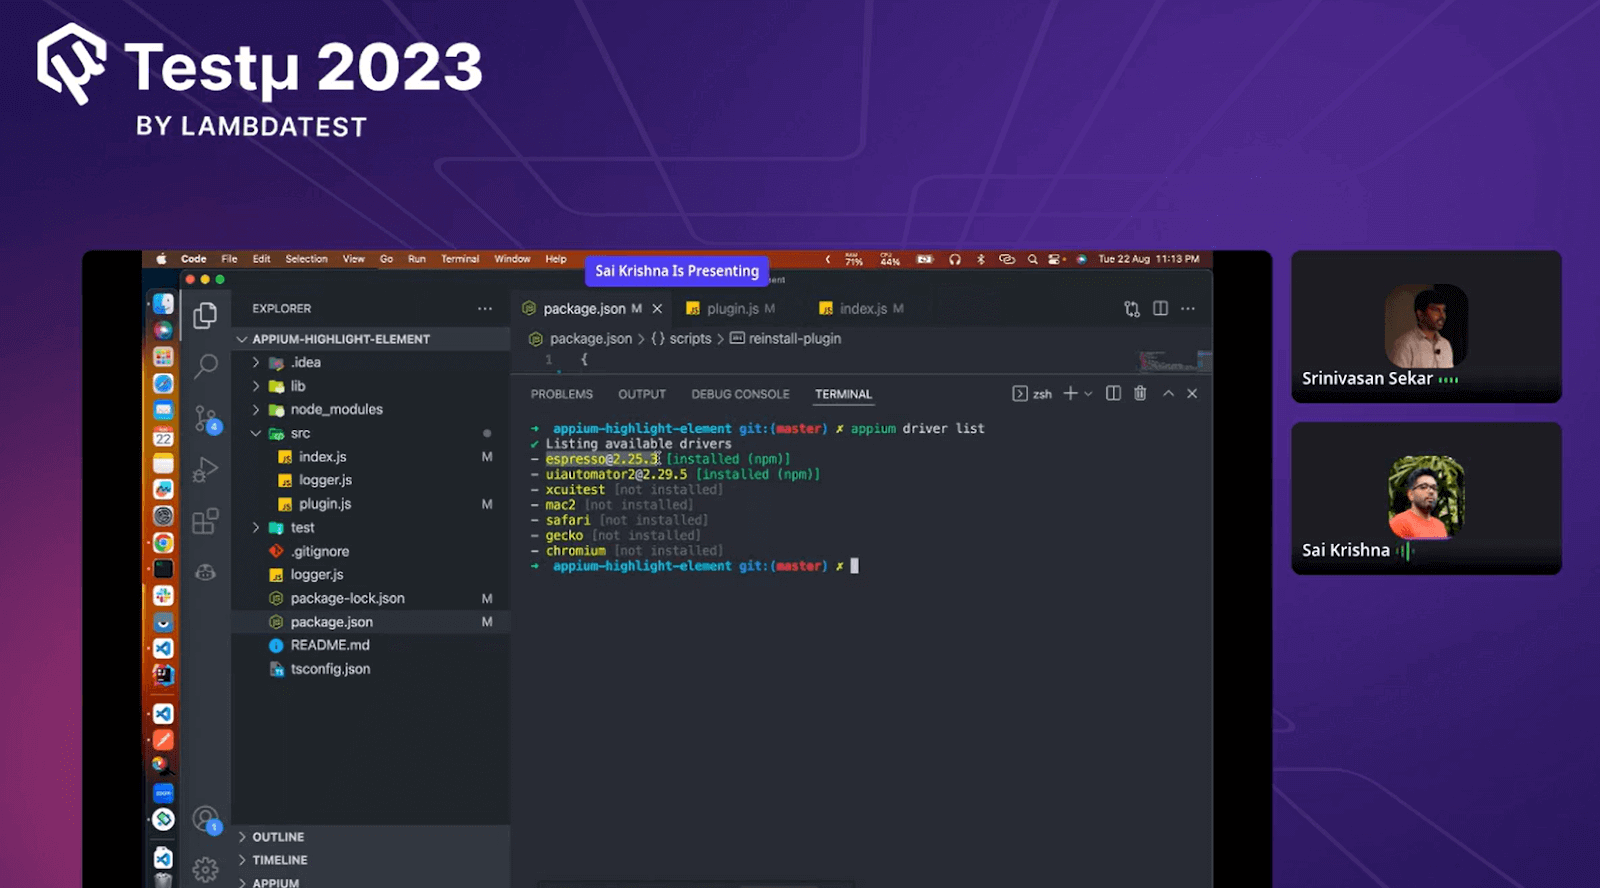1600x888 pixels.
Task: Open the Search view in activity bar
Action: (206, 366)
